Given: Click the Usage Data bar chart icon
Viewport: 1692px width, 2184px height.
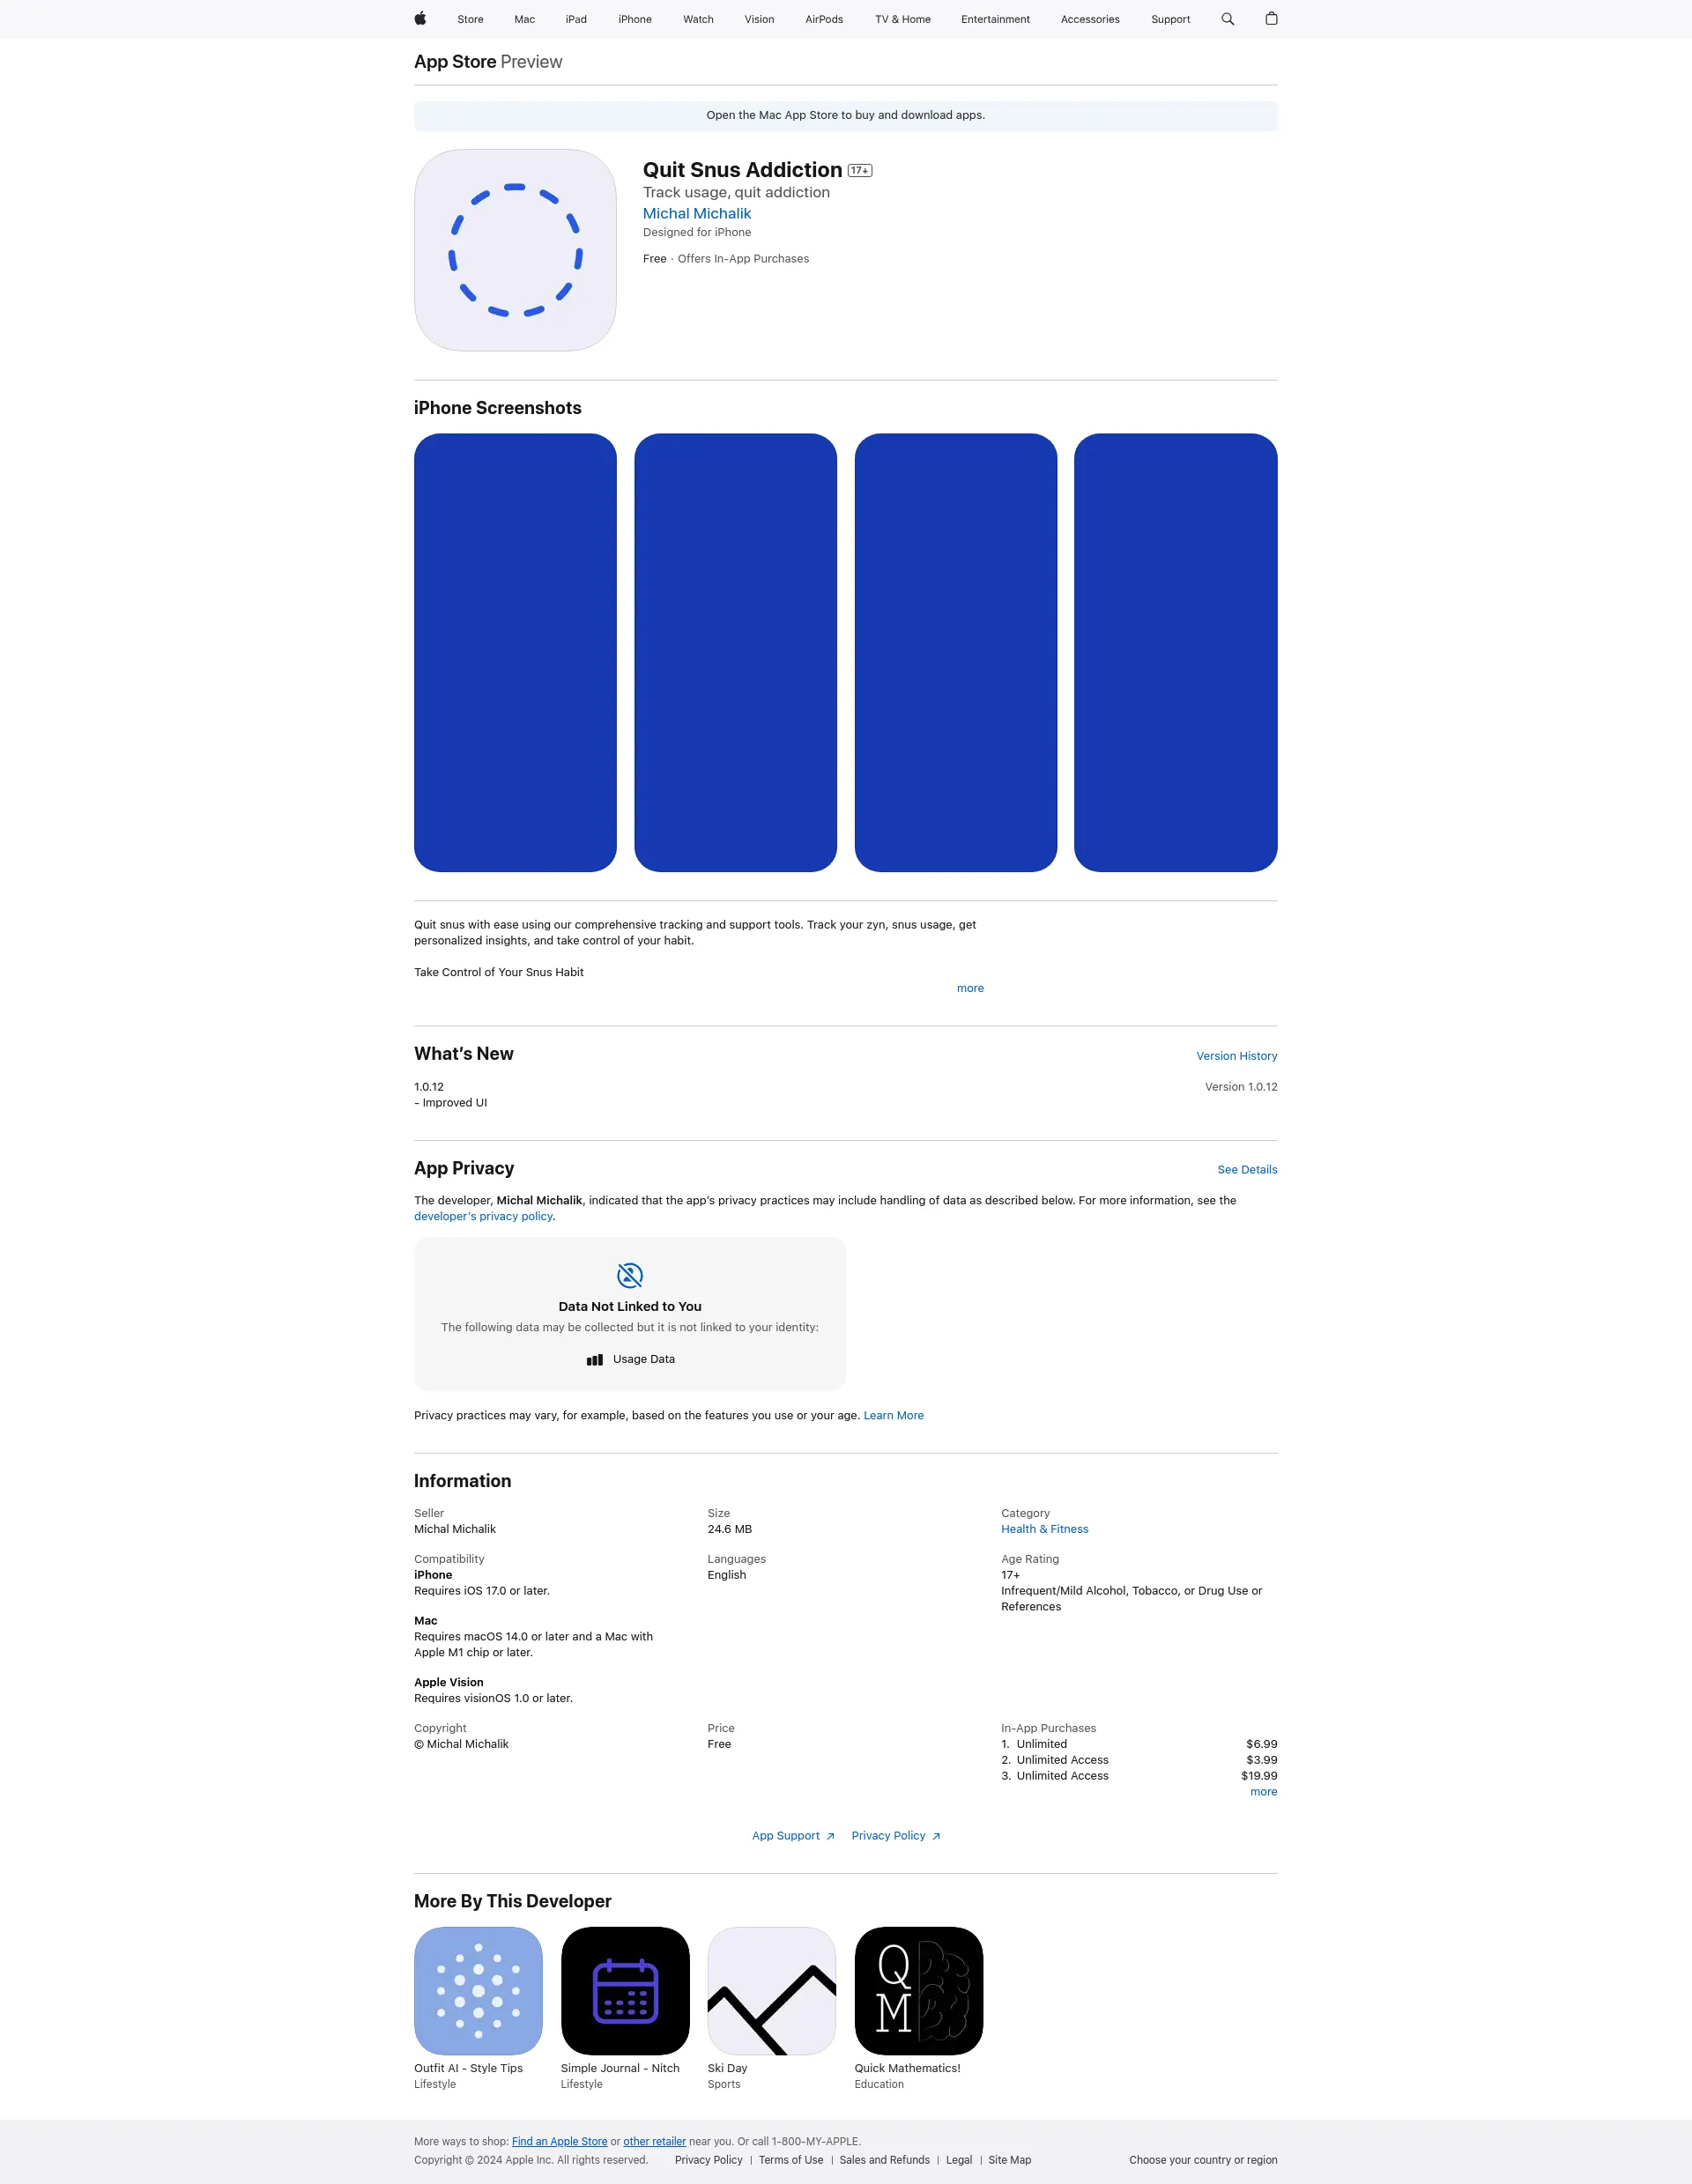Looking at the screenshot, I should tap(594, 1359).
